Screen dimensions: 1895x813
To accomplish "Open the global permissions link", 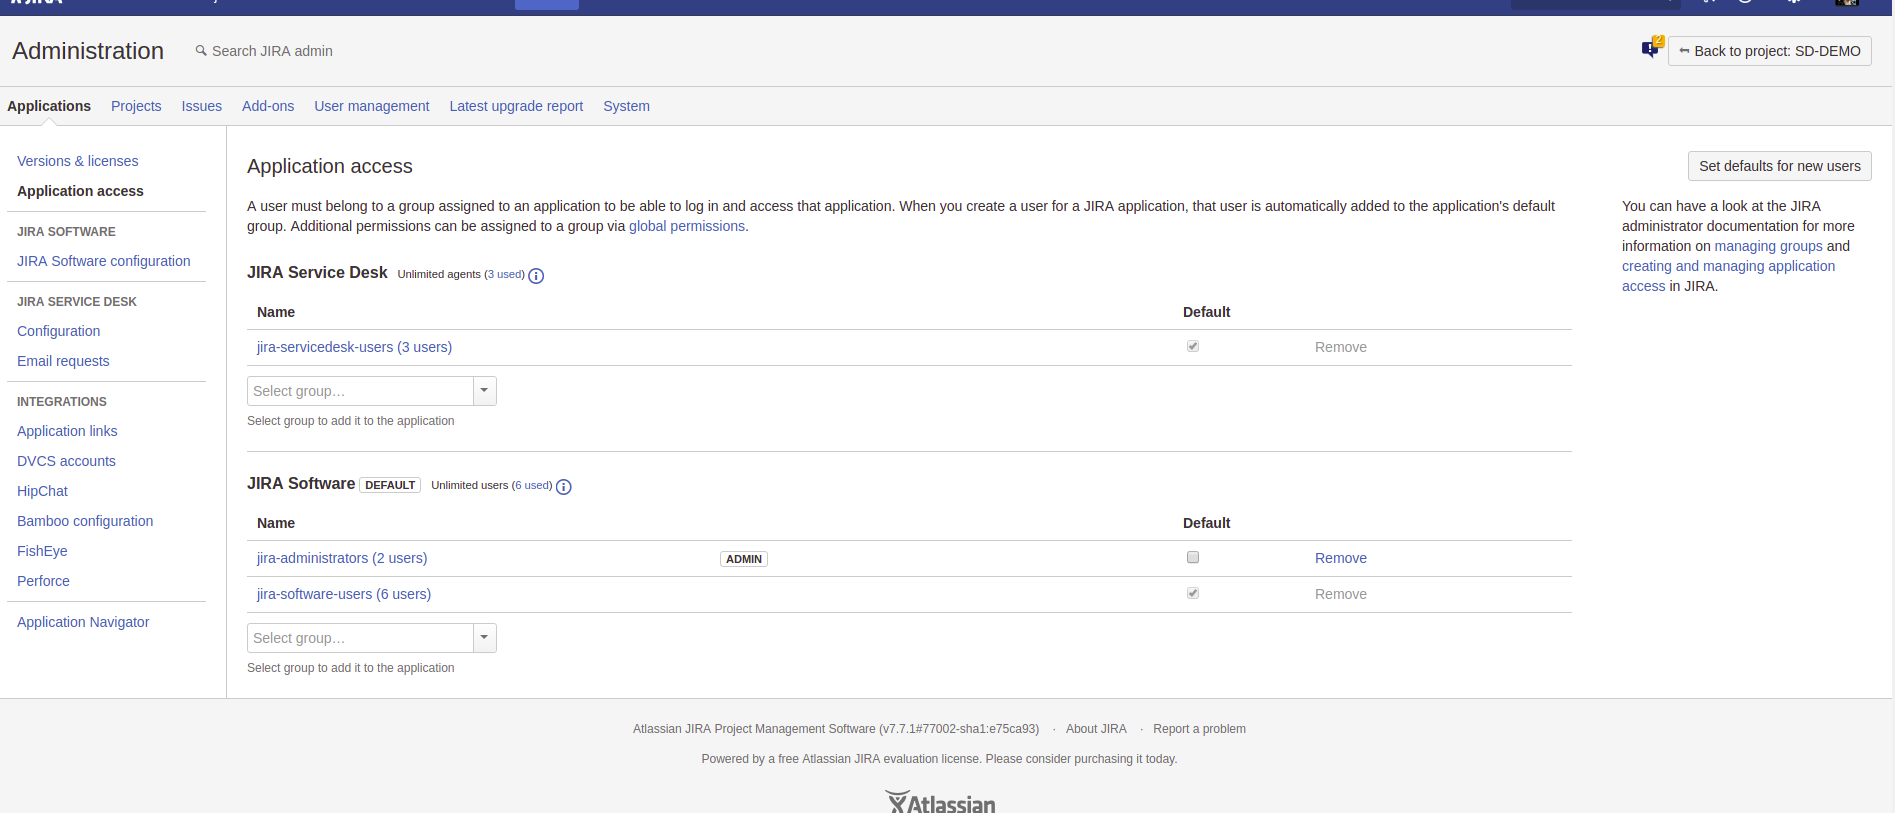I will click(686, 226).
